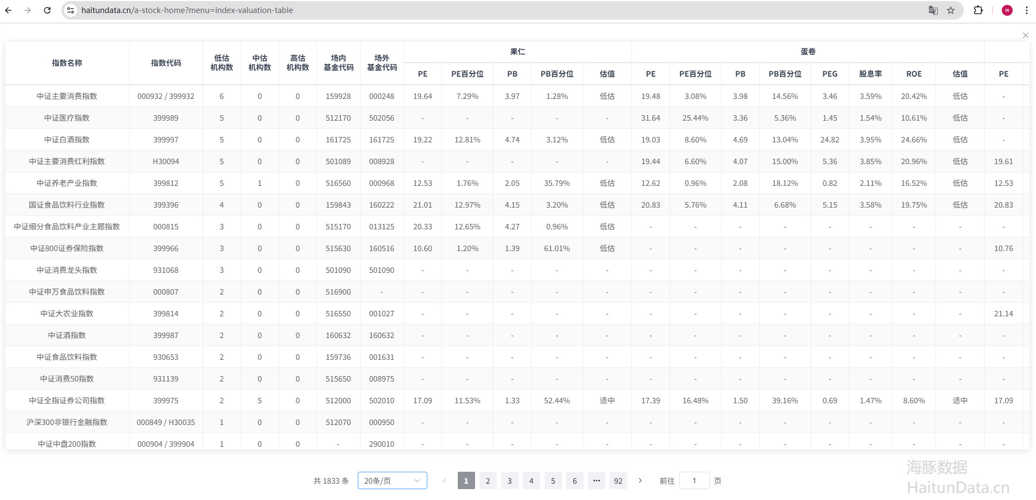
Task: Click the 果仁 group header
Action: coord(517,52)
